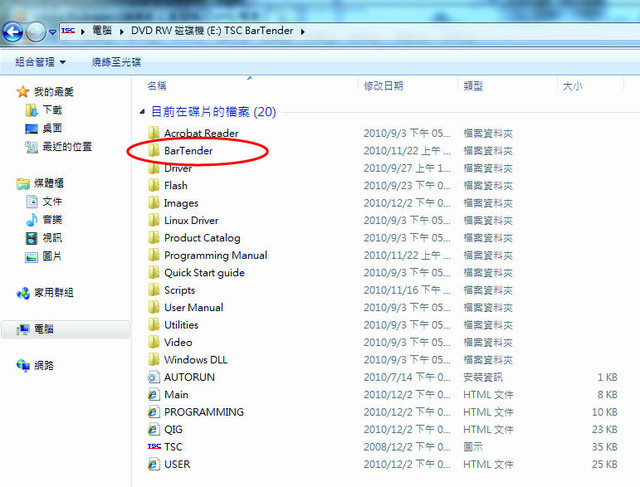Select the USER HTML file icon
Screen dimensions: 640x487
[154, 464]
